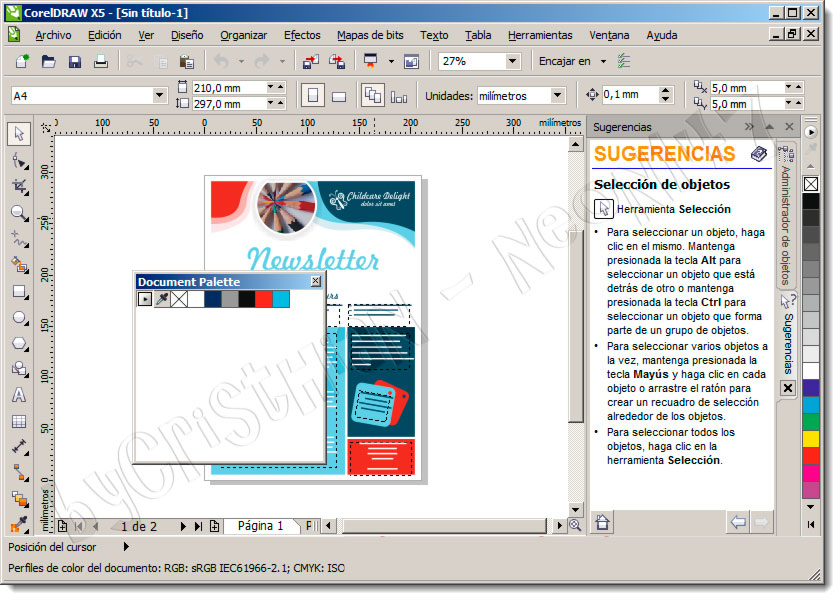Select the Freehand drawing tool
840x600 pixels.
(x=20, y=239)
